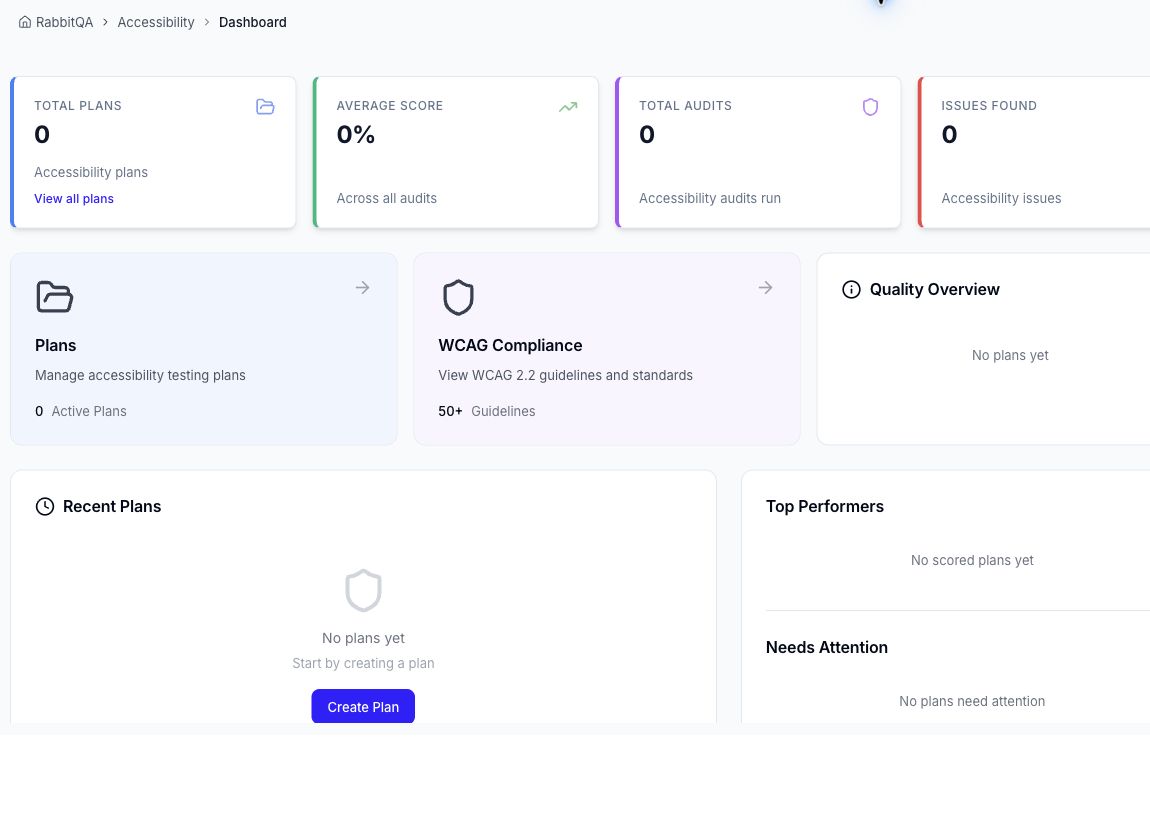
Task: Click the No scored plans yet text
Action: click(972, 560)
